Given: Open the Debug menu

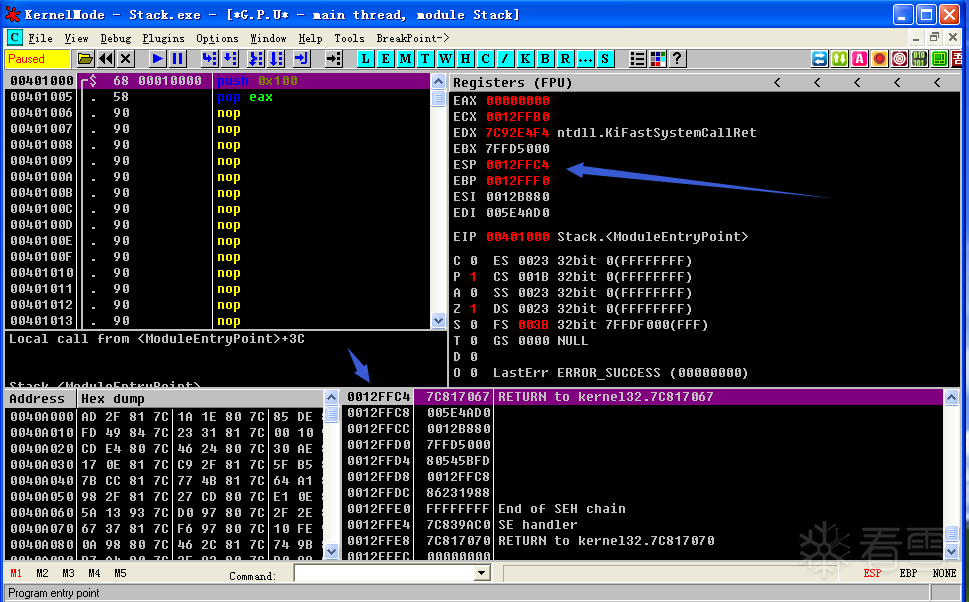Looking at the screenshot, I should (x=116, y=38).
